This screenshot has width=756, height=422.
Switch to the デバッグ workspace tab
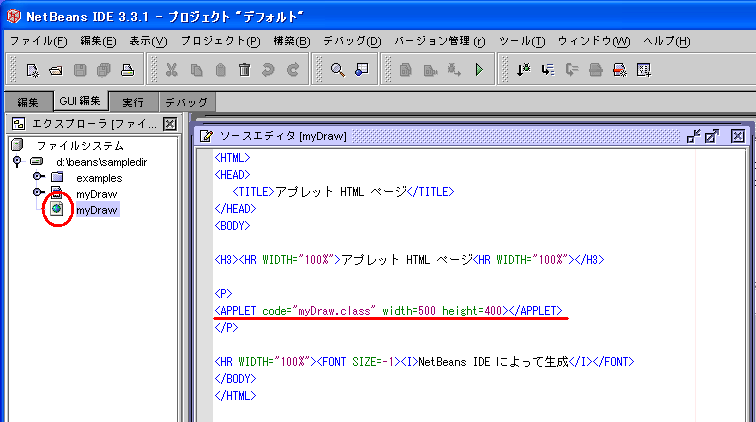[186, 102]
